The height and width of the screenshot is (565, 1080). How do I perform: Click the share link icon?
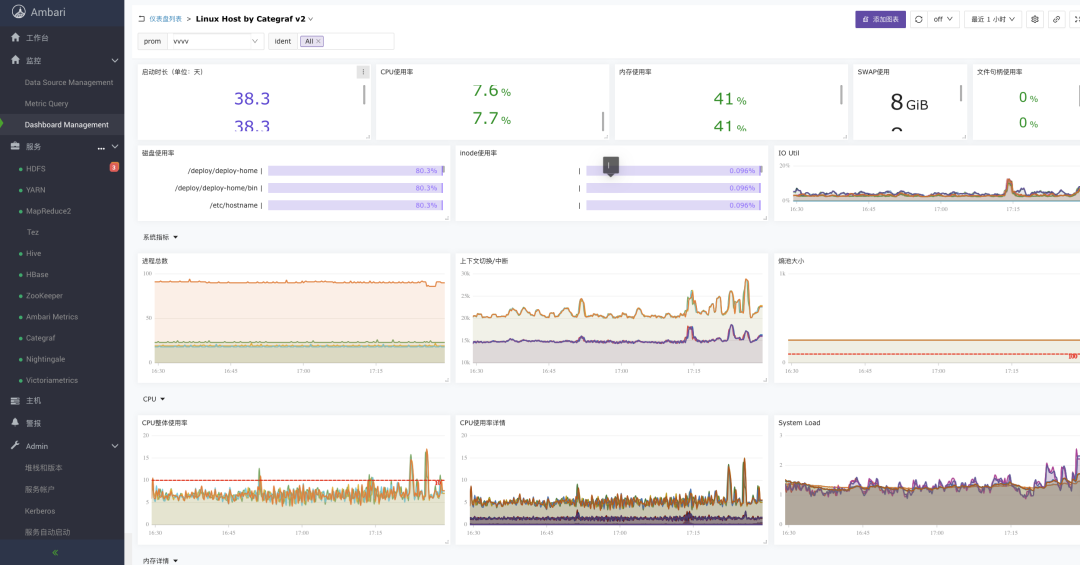click(1057, 19)
